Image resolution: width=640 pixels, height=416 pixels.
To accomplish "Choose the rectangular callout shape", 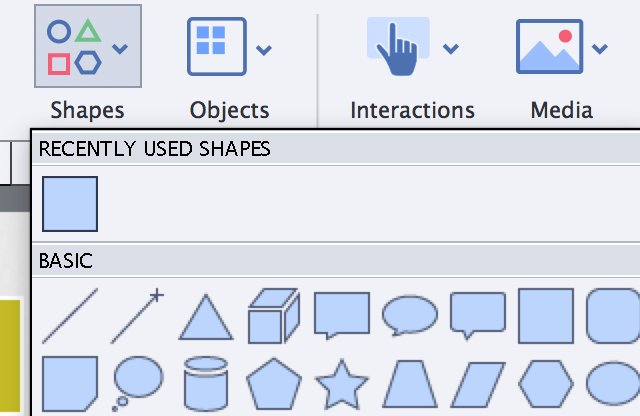I will click(342, 315).
